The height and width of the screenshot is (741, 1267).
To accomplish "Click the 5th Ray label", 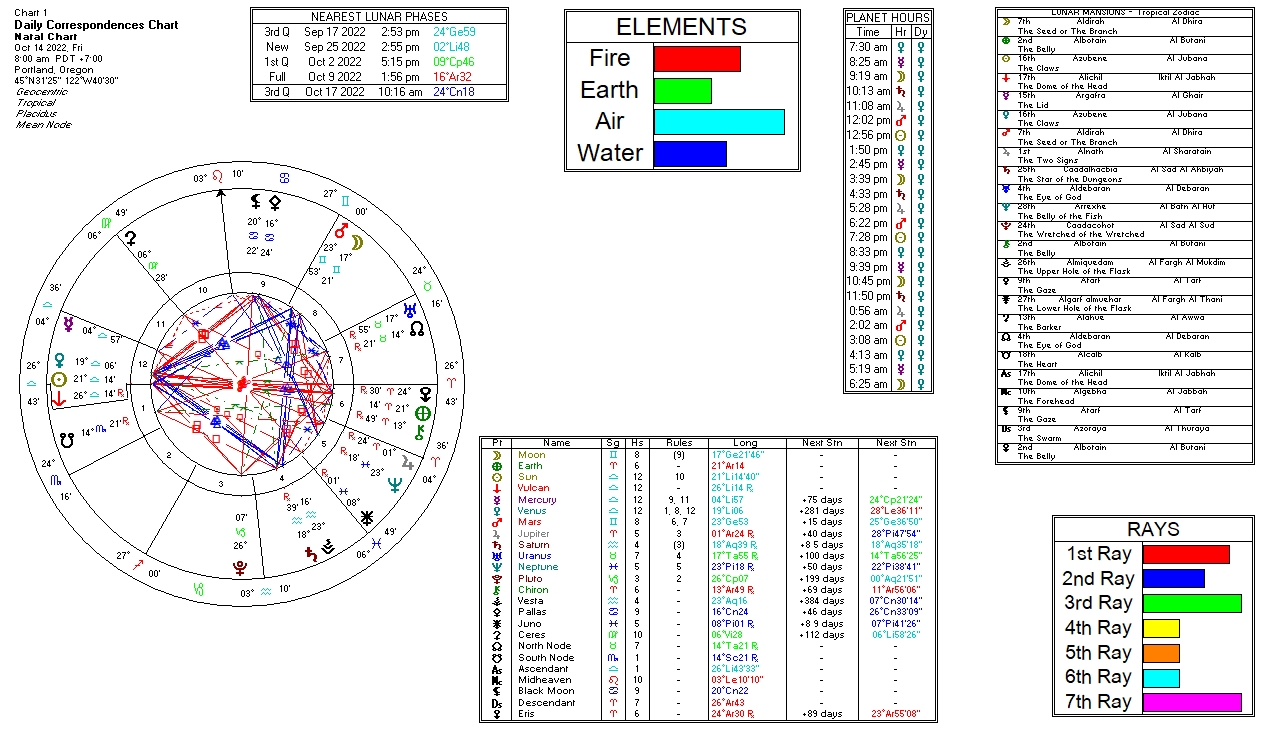I will point(1097,653).
